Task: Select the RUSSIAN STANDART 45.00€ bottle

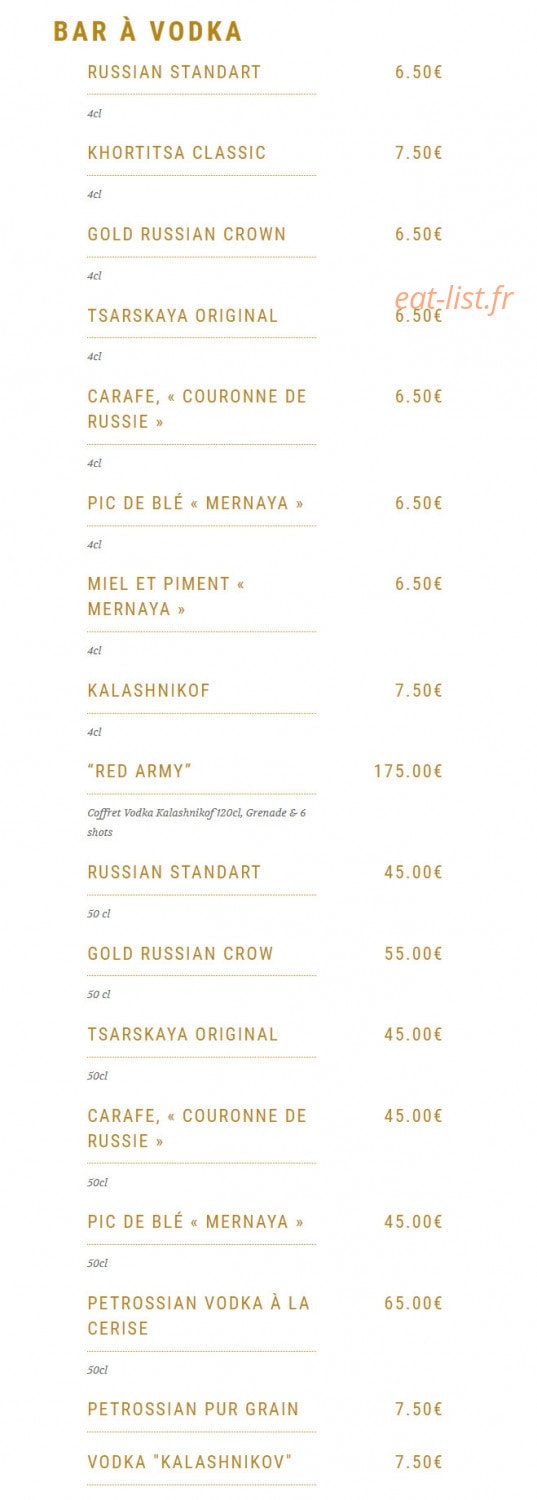Action: (x=174, y=872)
